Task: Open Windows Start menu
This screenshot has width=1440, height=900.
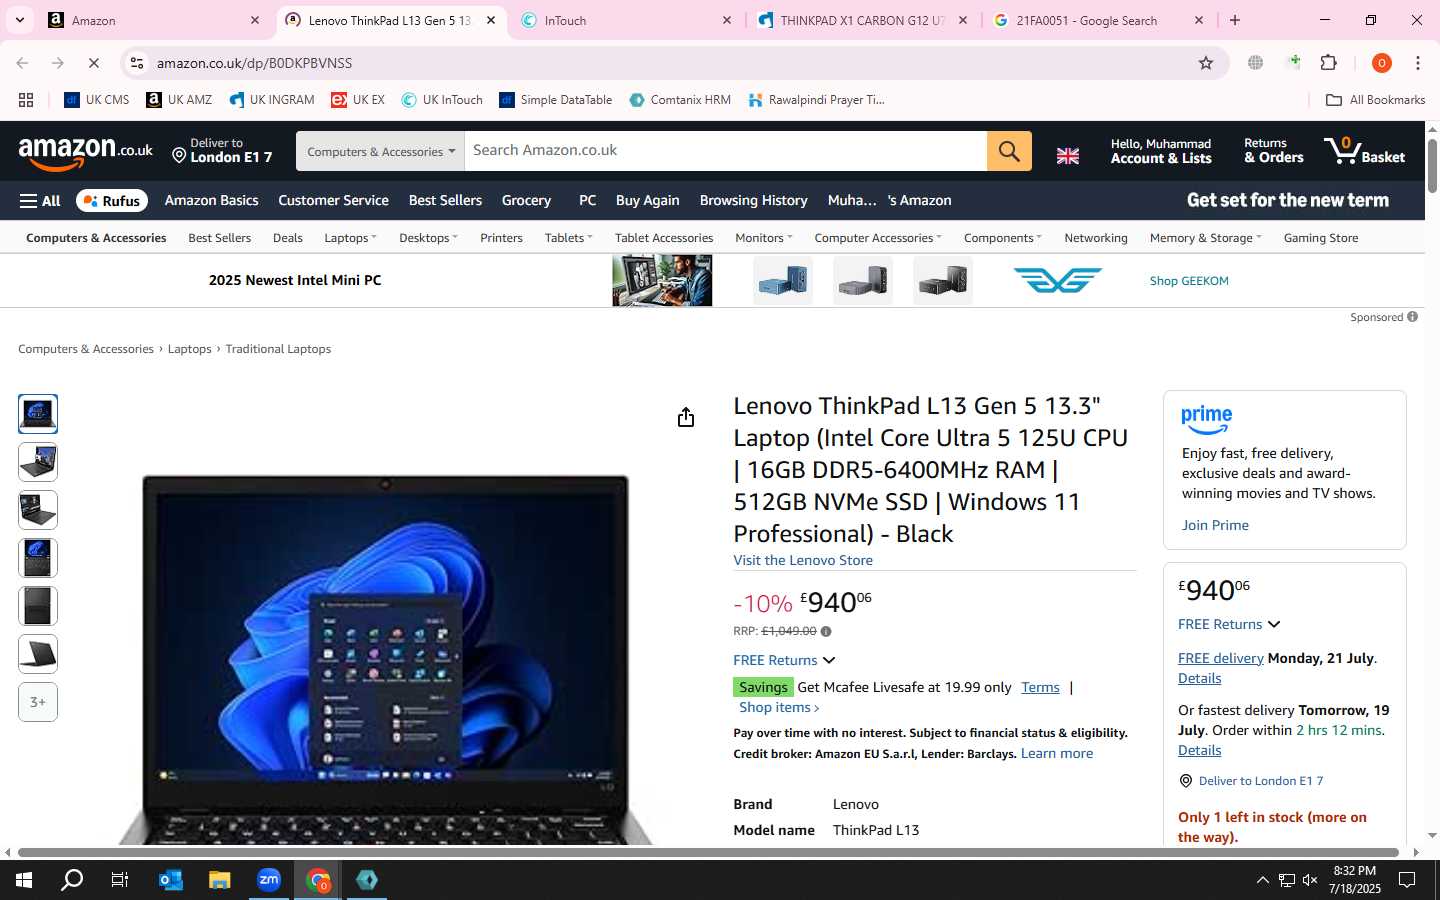Action: coord(24,880)
